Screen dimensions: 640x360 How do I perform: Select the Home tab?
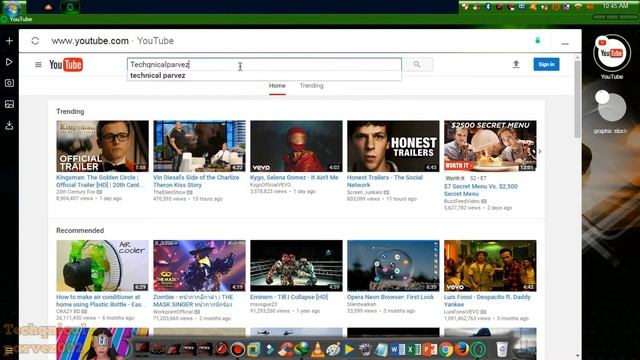[x=277, y=85]
